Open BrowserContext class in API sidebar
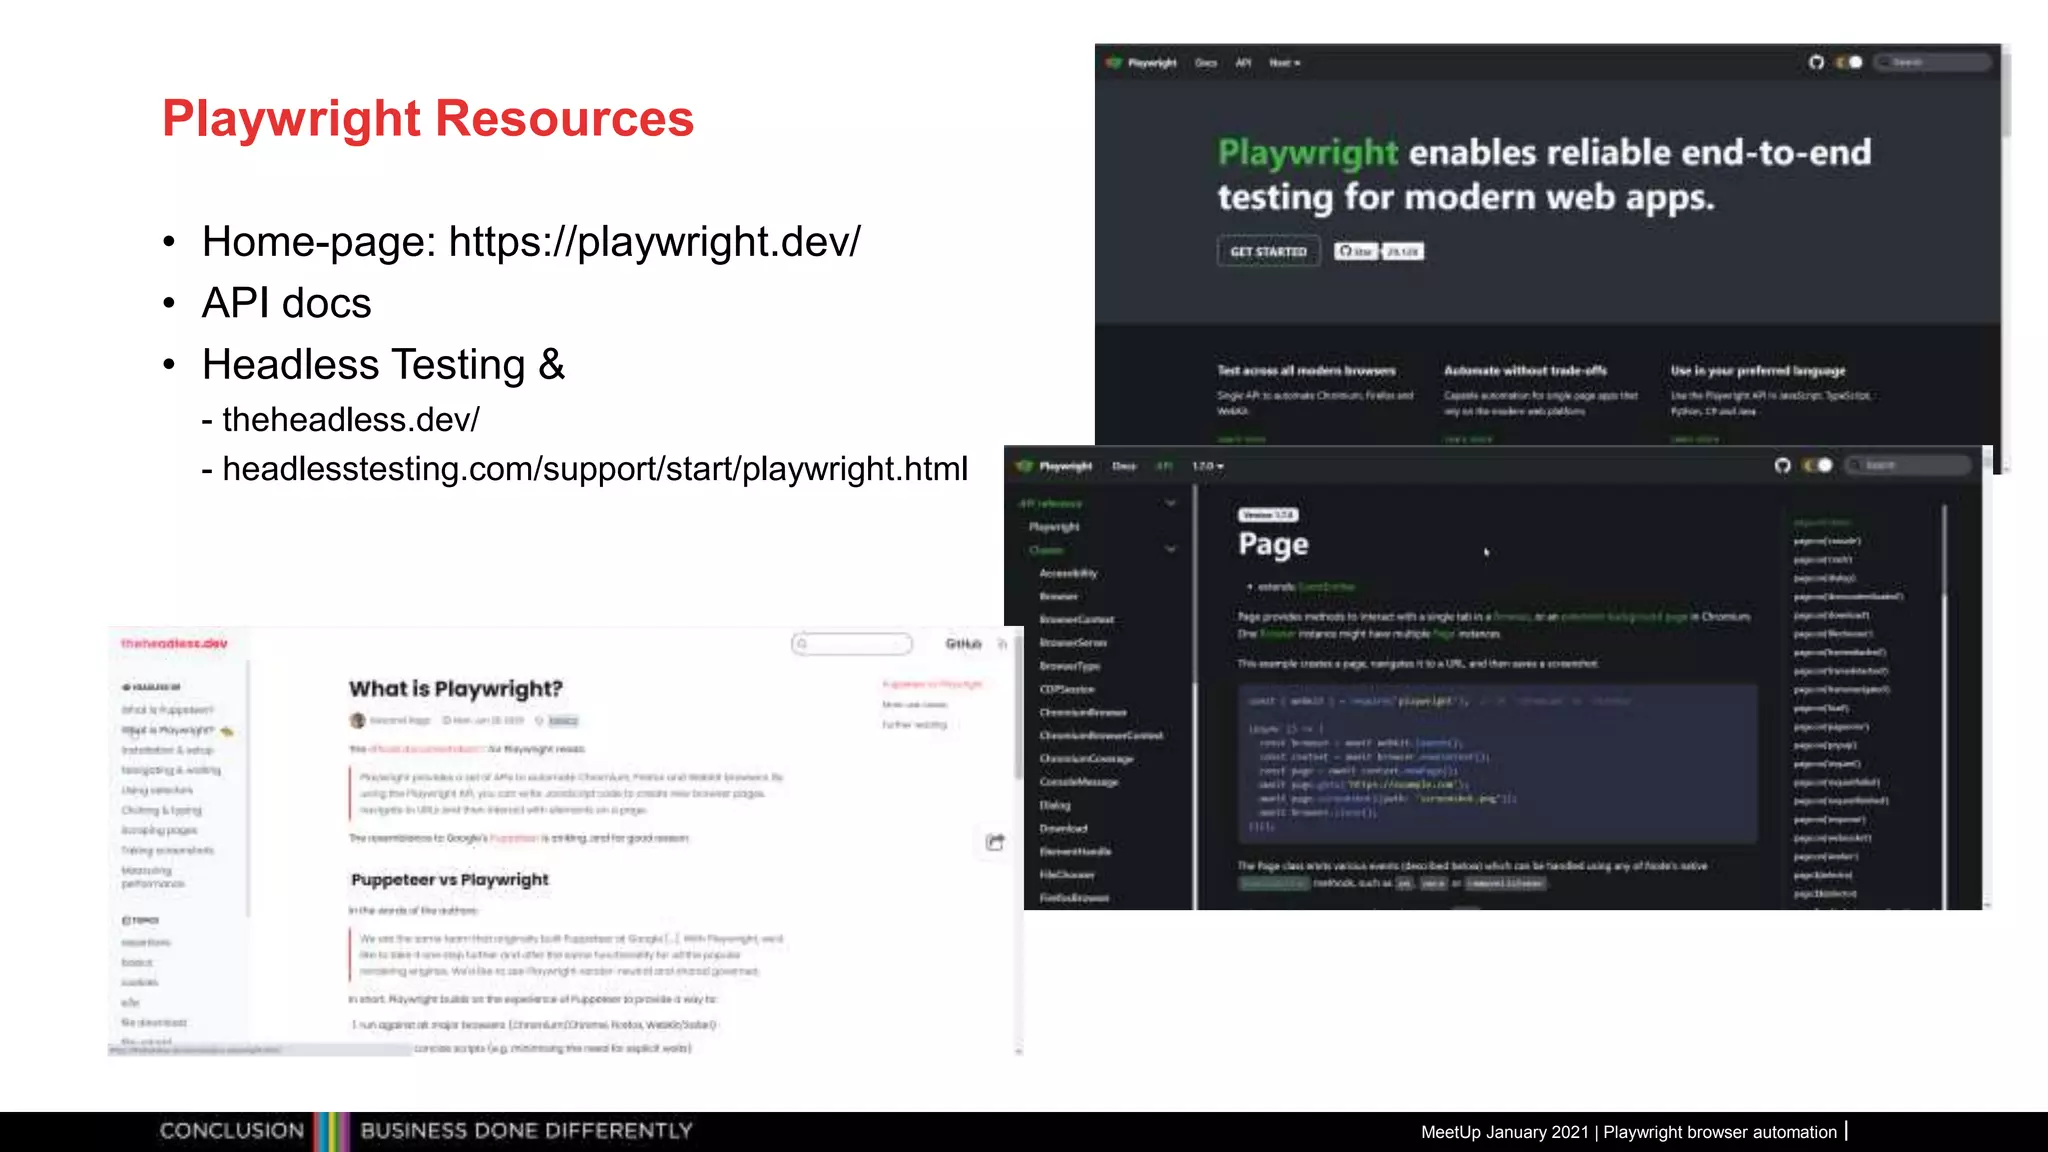2048x1152 pixels. point(1076,619)
